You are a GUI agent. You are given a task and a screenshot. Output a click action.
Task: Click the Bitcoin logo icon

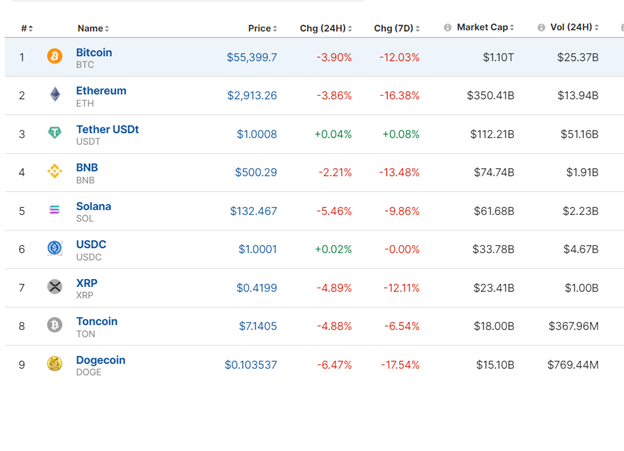pyautogui.click(x=54, y=57)
